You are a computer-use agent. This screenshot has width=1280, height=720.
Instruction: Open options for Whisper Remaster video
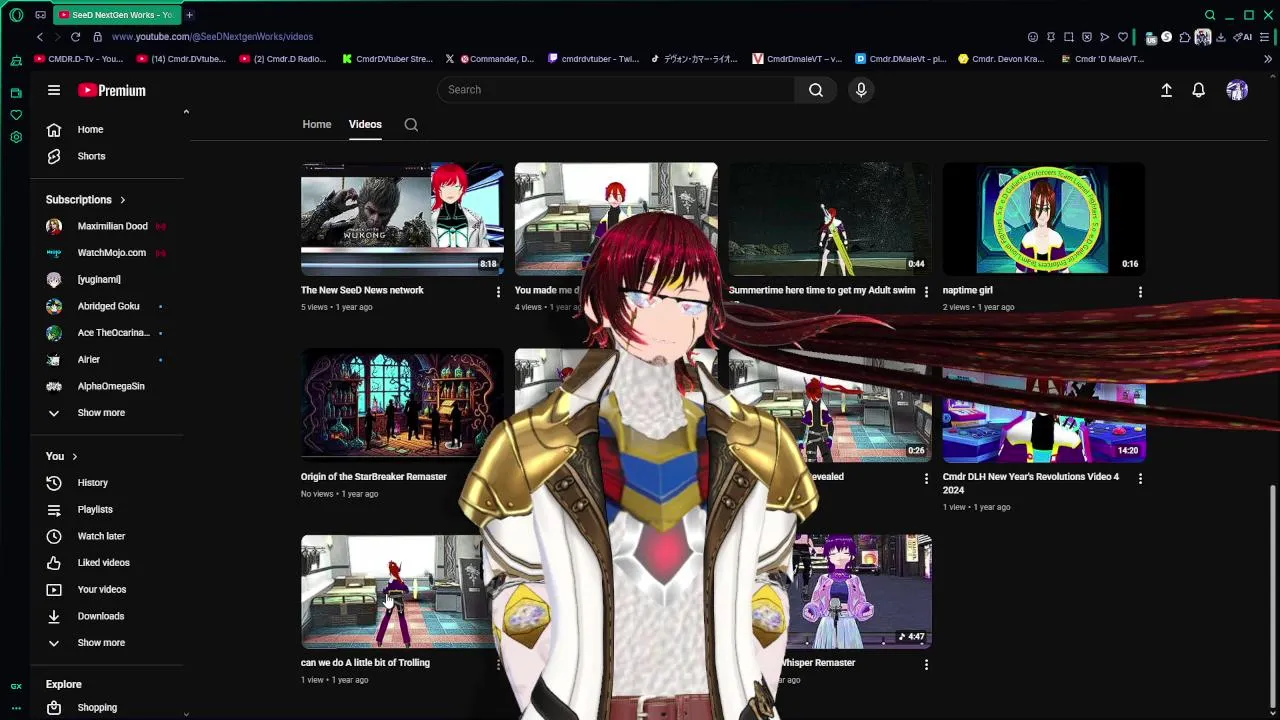[926, 664]
